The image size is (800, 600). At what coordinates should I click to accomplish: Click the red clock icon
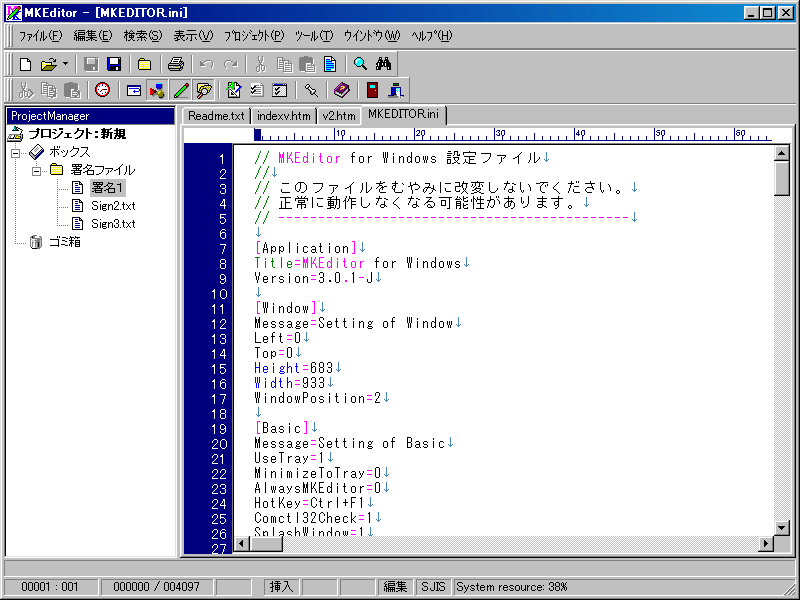(103, 91)
